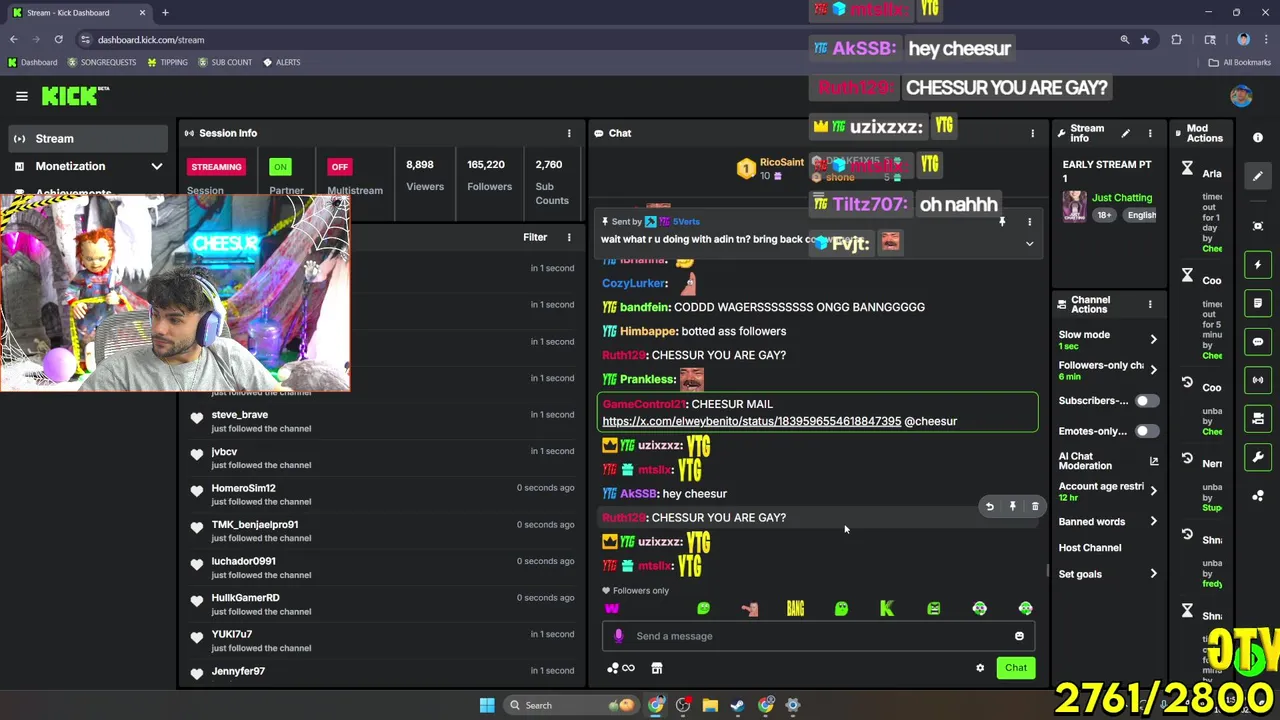Click the green Chat send button
The width and height of the screenshot is (1280, 720).
click(x=1016, y=668)
